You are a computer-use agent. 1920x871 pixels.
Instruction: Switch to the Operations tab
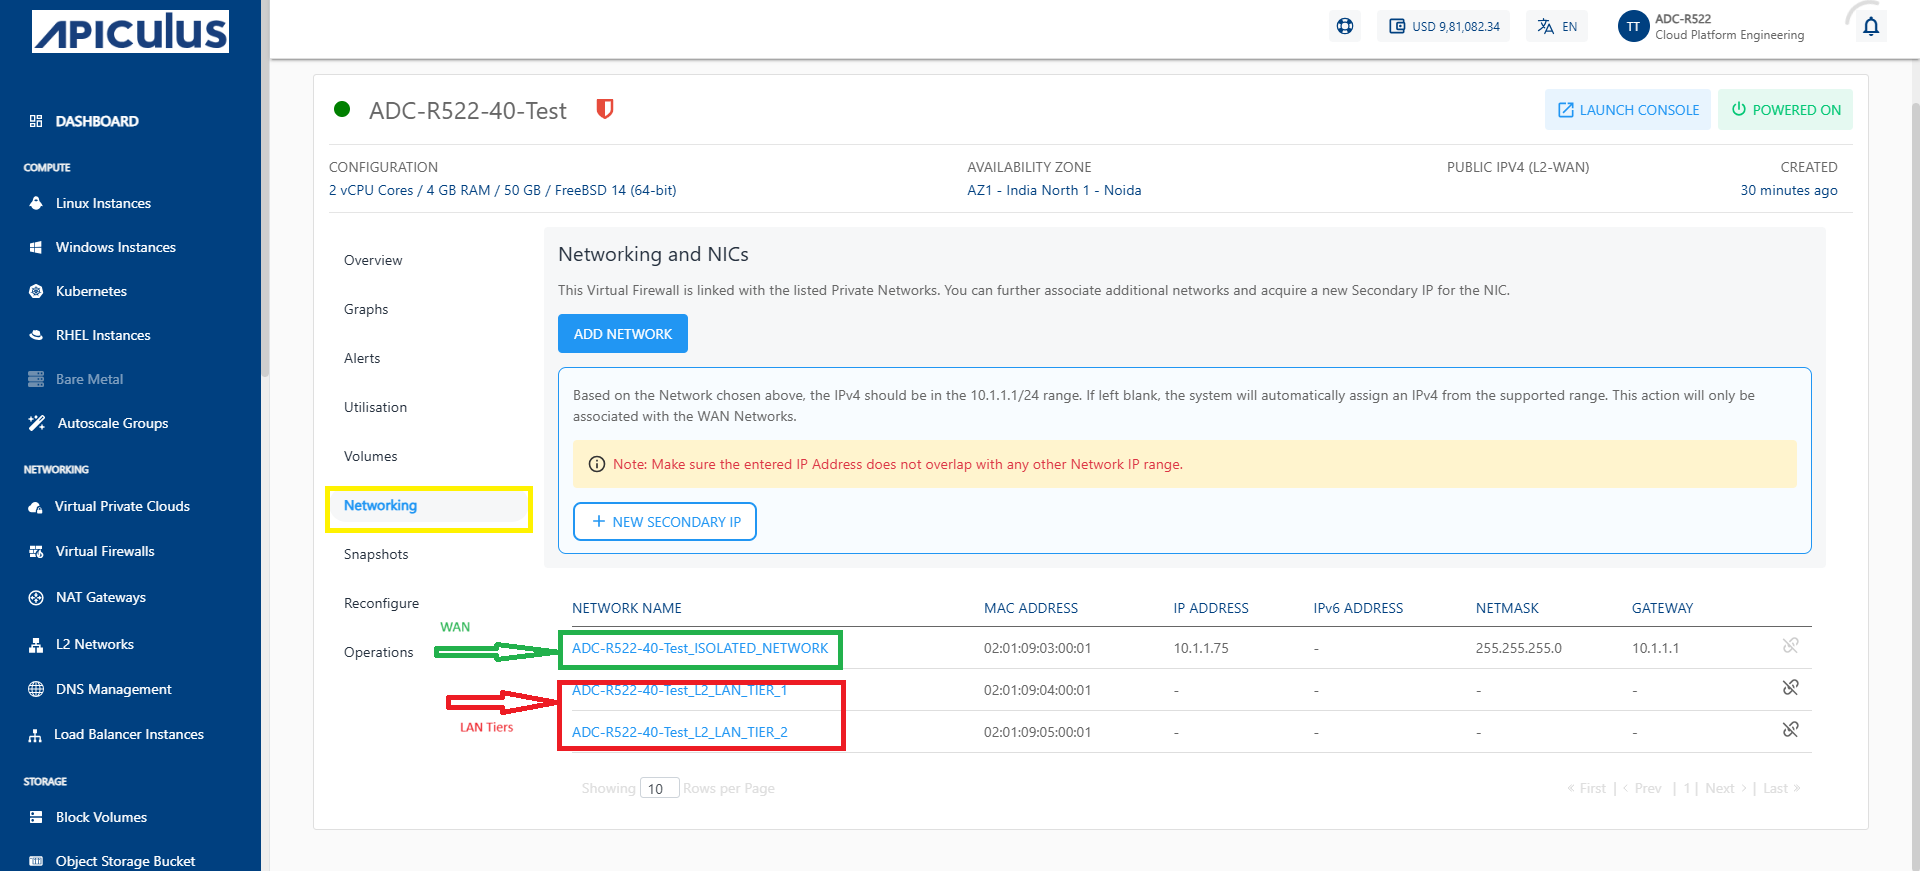click(378, 652)
